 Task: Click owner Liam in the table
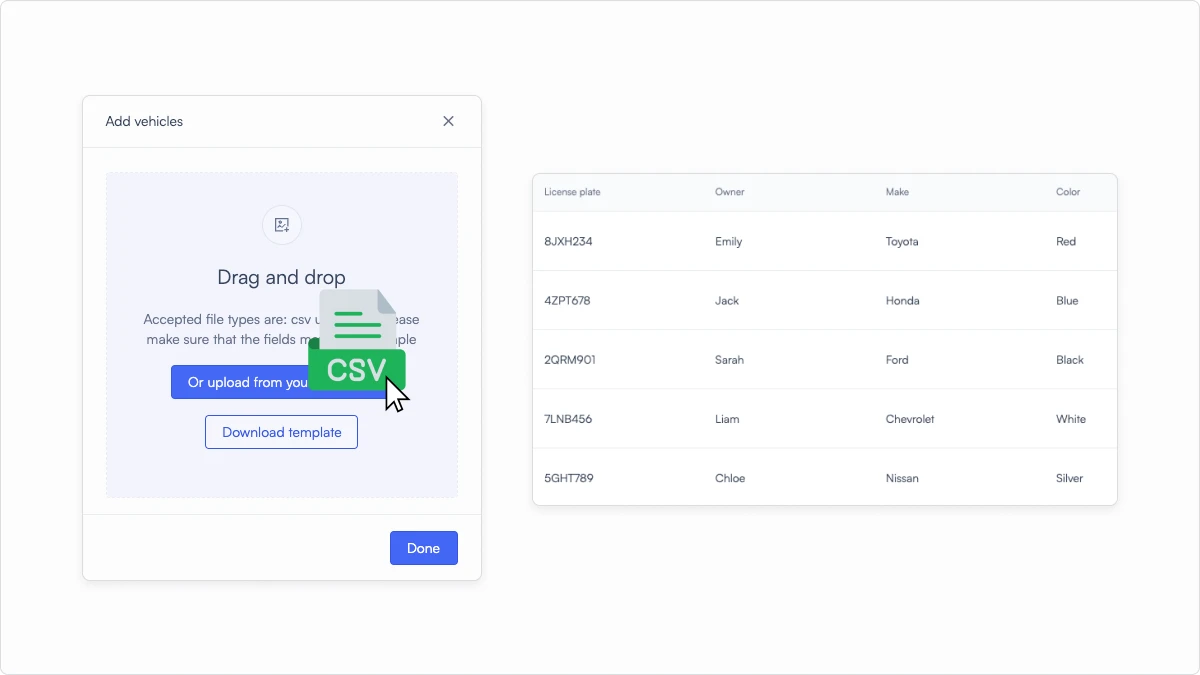click(x=727, y=418)
